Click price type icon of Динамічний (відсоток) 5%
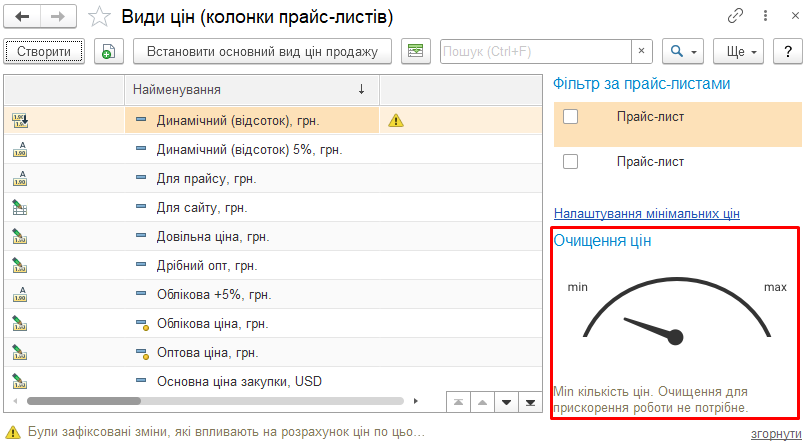 (20, 150)
